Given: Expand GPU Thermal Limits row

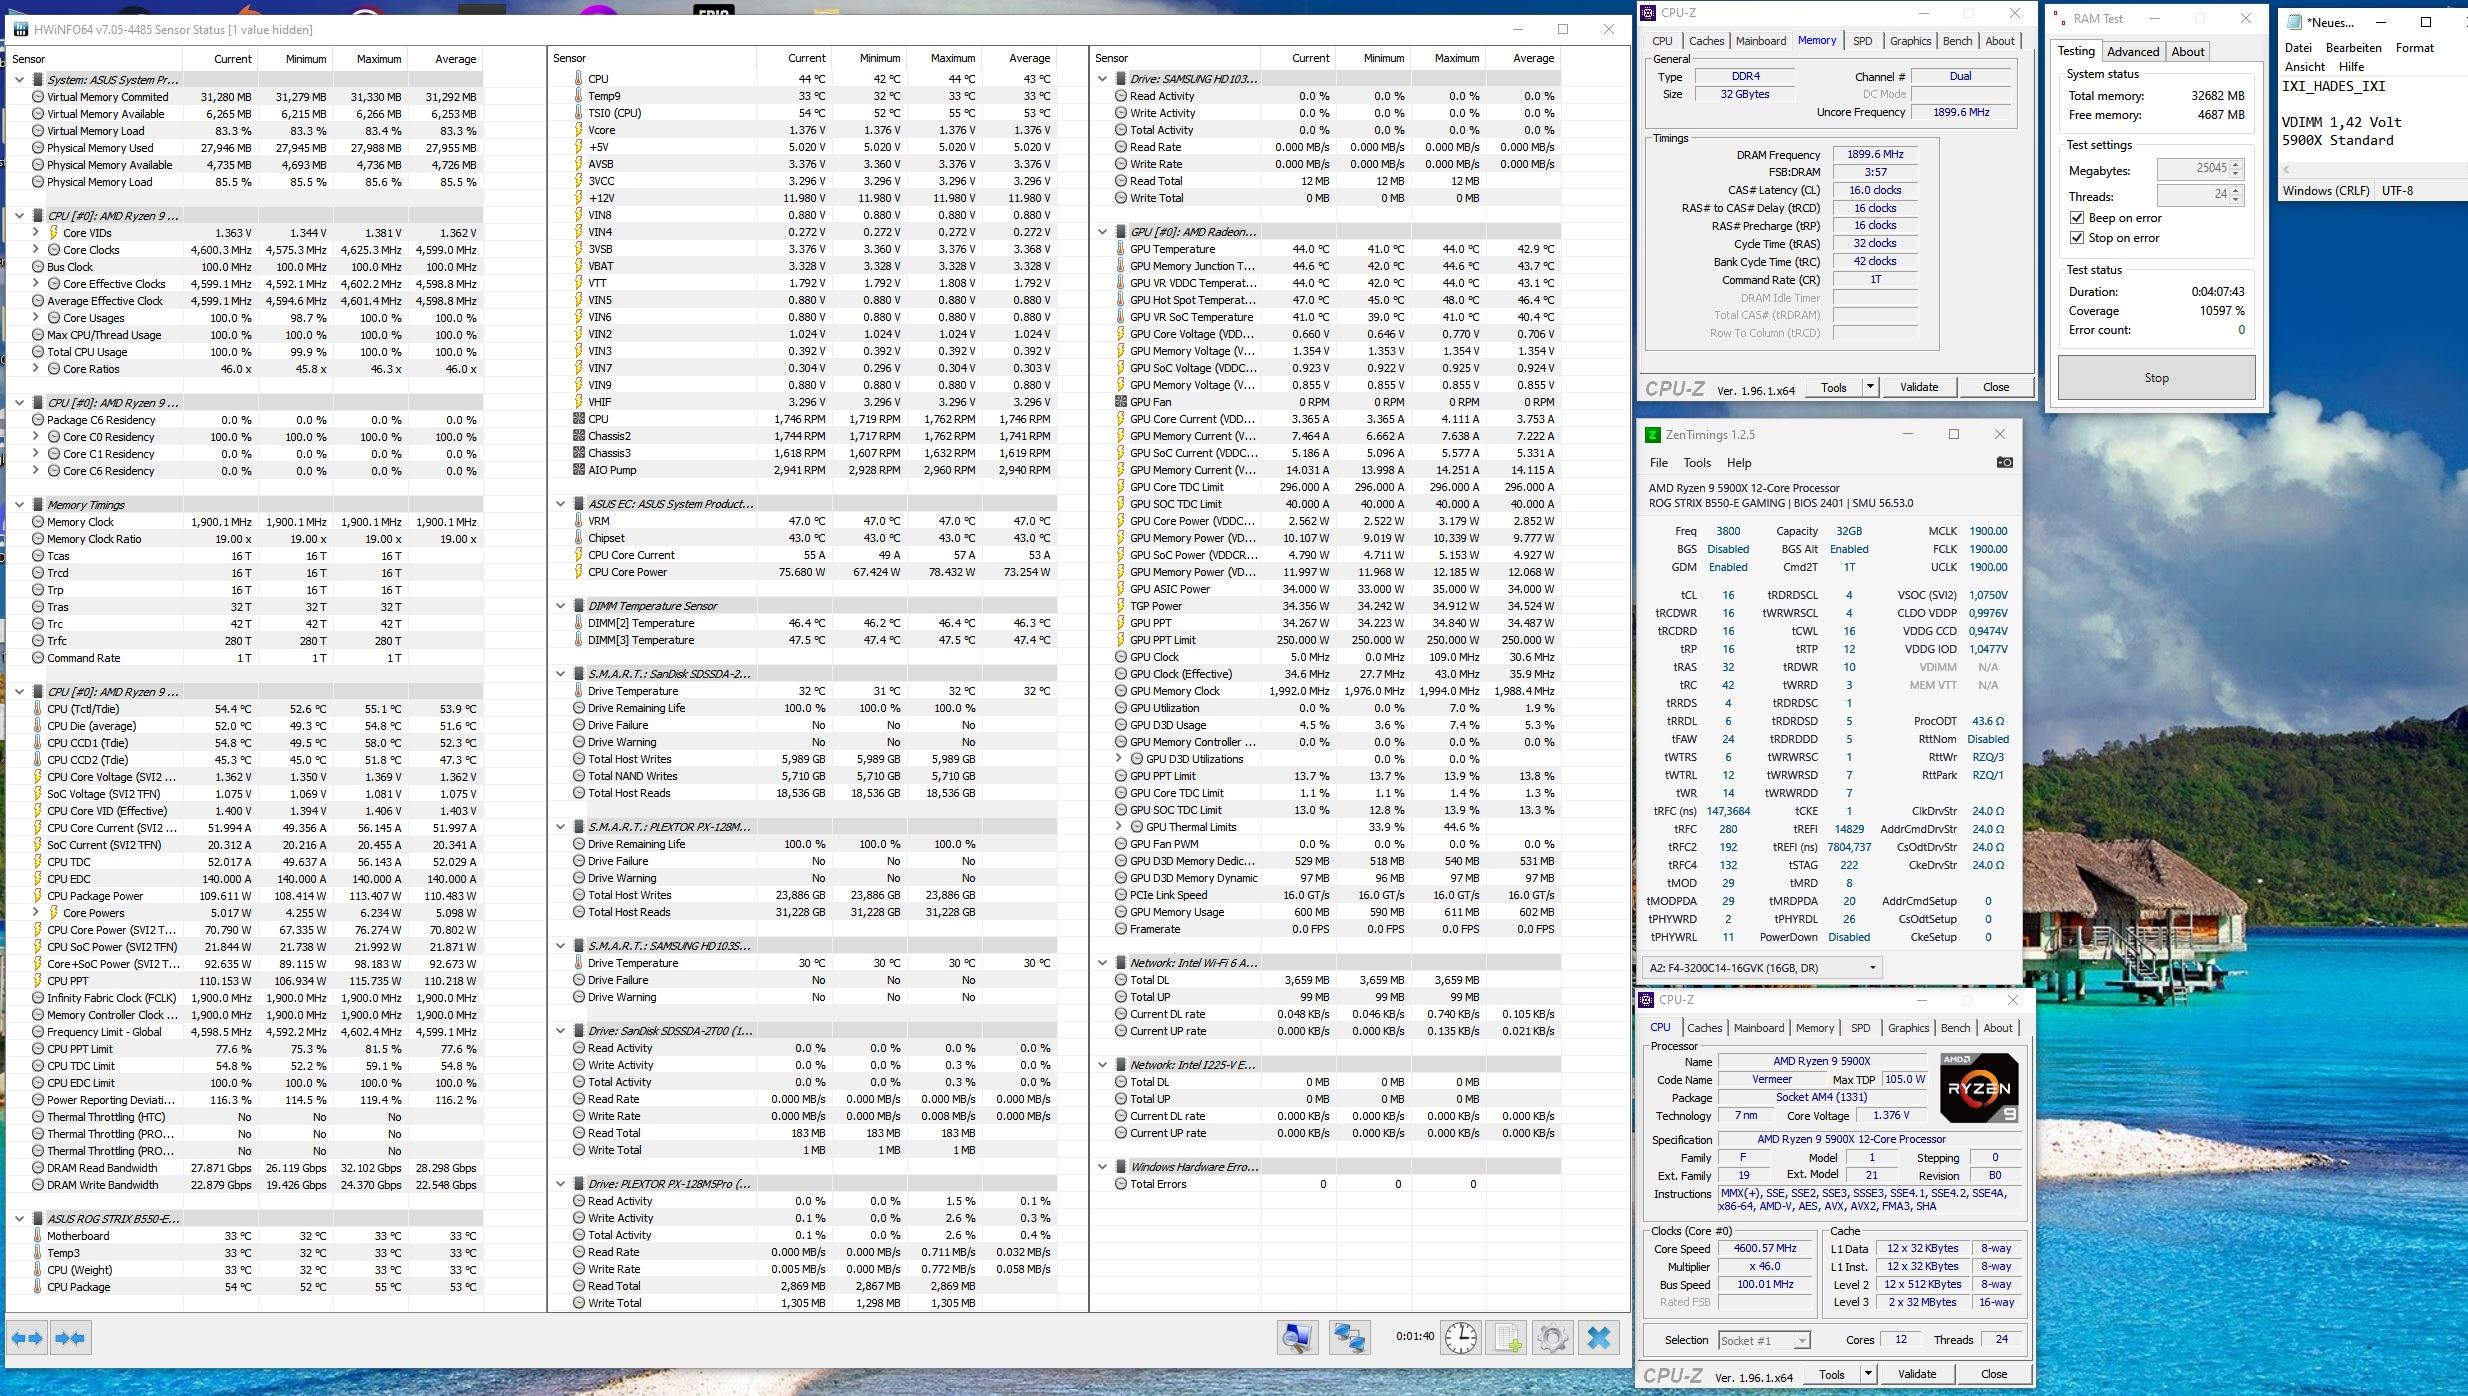Looking at the screenshot, I should [1119, 827].
